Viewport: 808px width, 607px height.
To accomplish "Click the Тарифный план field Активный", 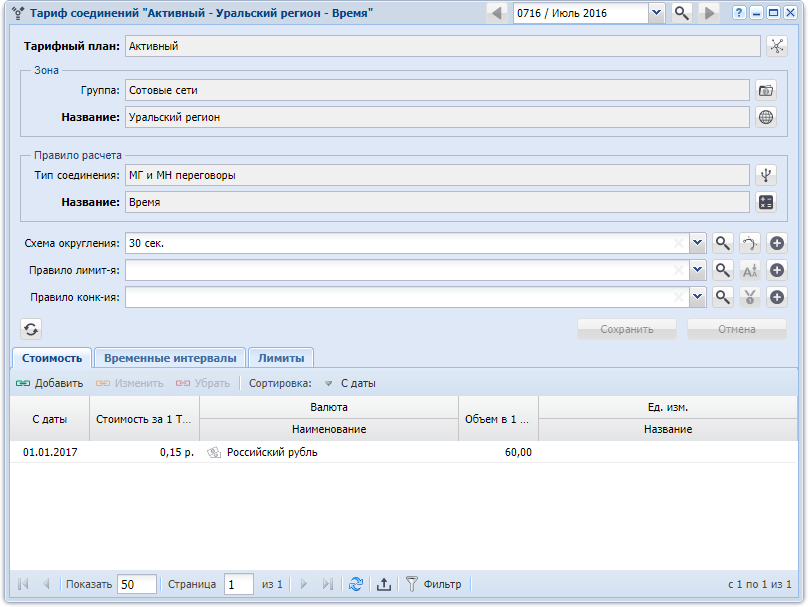I will coord(443,46).
